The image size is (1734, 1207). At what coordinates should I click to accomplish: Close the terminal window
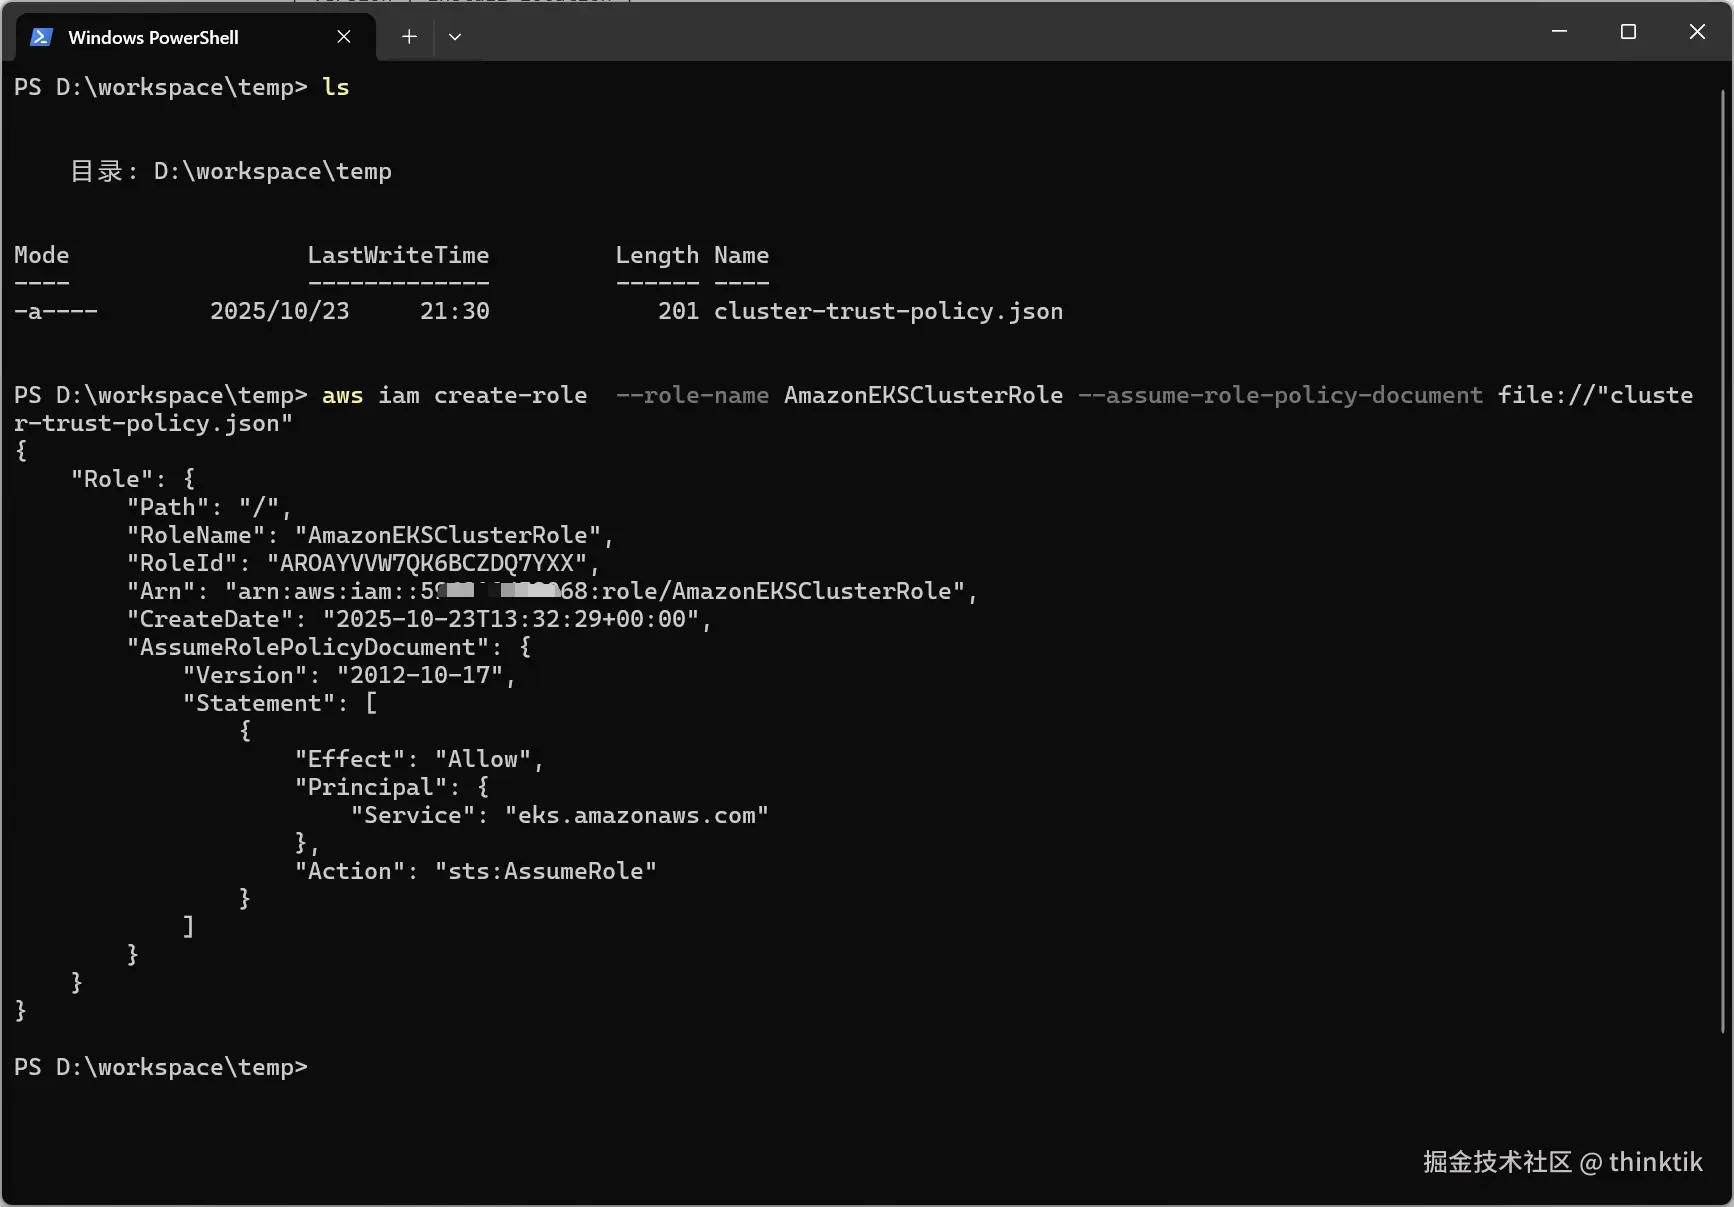1697,32
